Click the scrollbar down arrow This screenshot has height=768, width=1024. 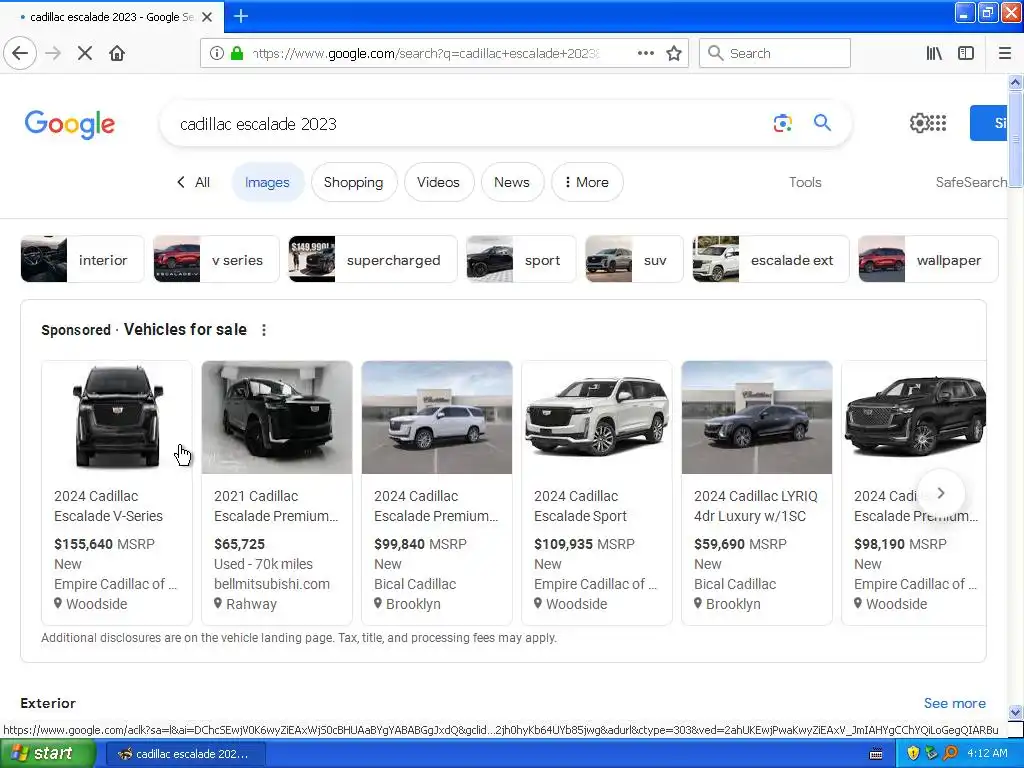coord(1015,712)
